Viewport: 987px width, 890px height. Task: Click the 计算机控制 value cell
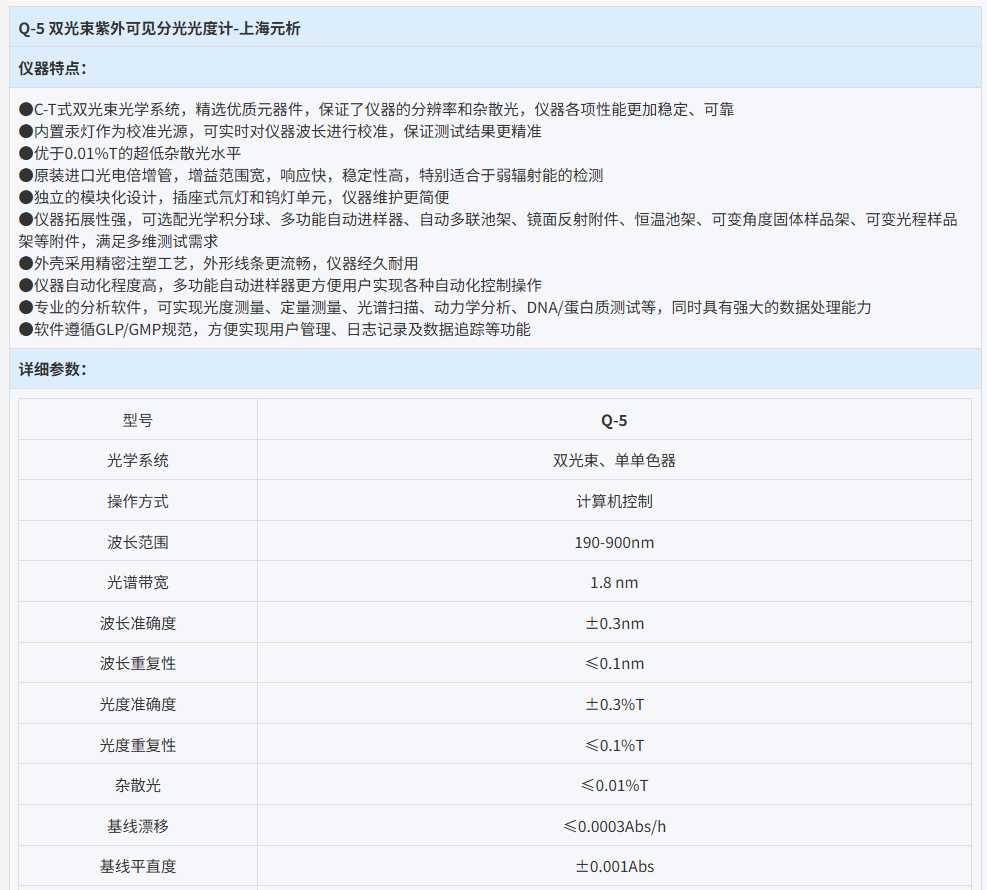pyautogui.click(x=614, y=501)
